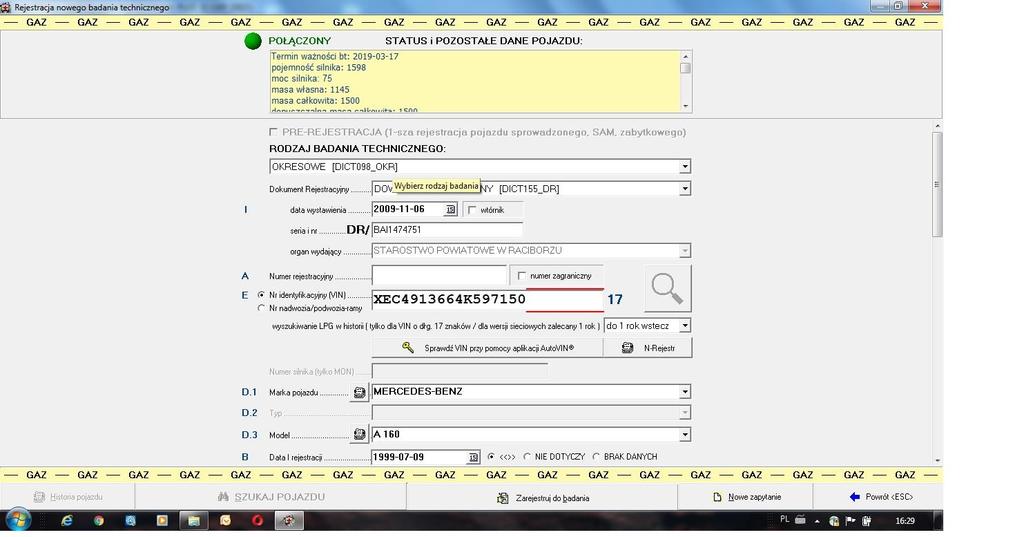Click Nowe zapytanie button

coord(746,498)
